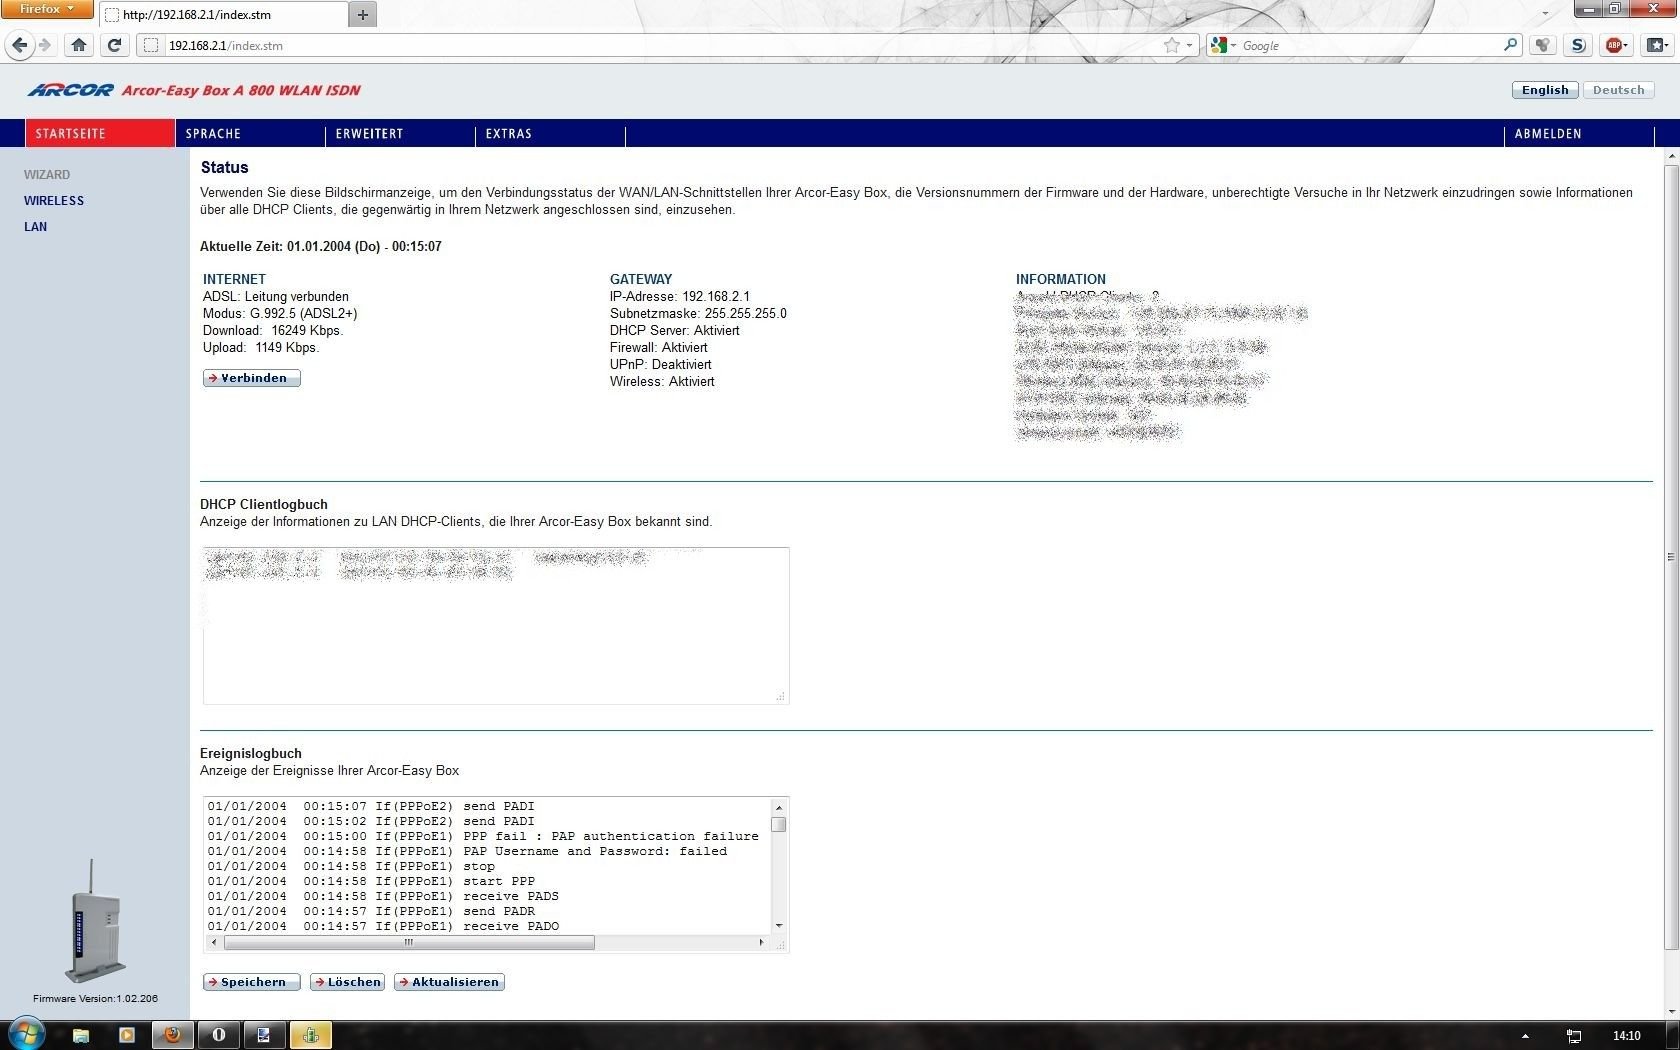This screenshot has width=1680, height=1050.
Task: Click the Löschen button
Action: coord(347,982)
